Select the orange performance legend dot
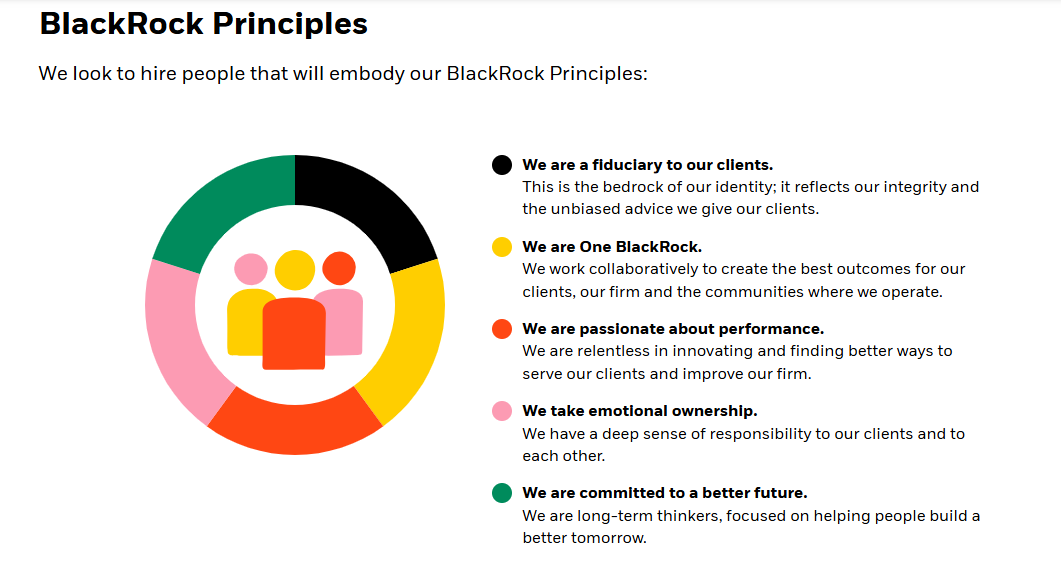 [501, 329]
